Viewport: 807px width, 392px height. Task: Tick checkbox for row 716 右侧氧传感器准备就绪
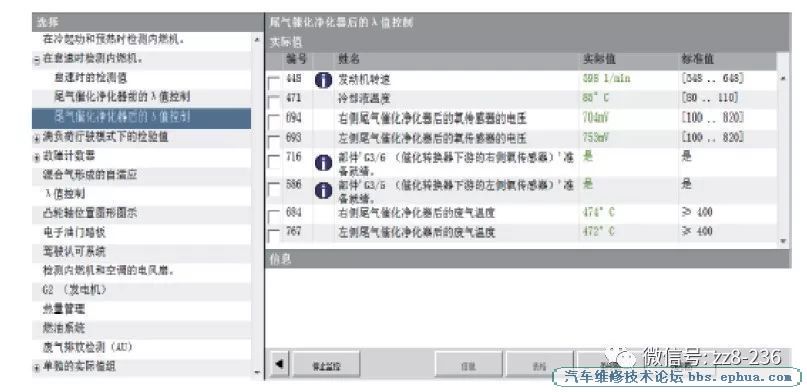point(274,162)
